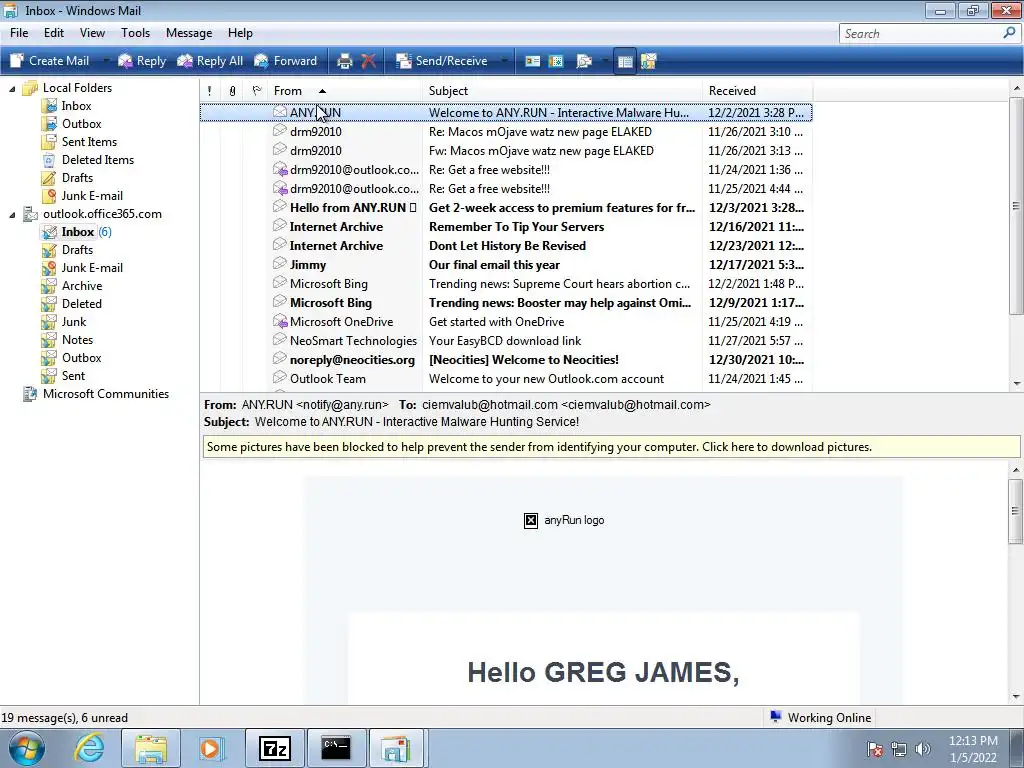Open the File menu
The height and width of the screenshot is (768, 1024).
click(19, 33)
